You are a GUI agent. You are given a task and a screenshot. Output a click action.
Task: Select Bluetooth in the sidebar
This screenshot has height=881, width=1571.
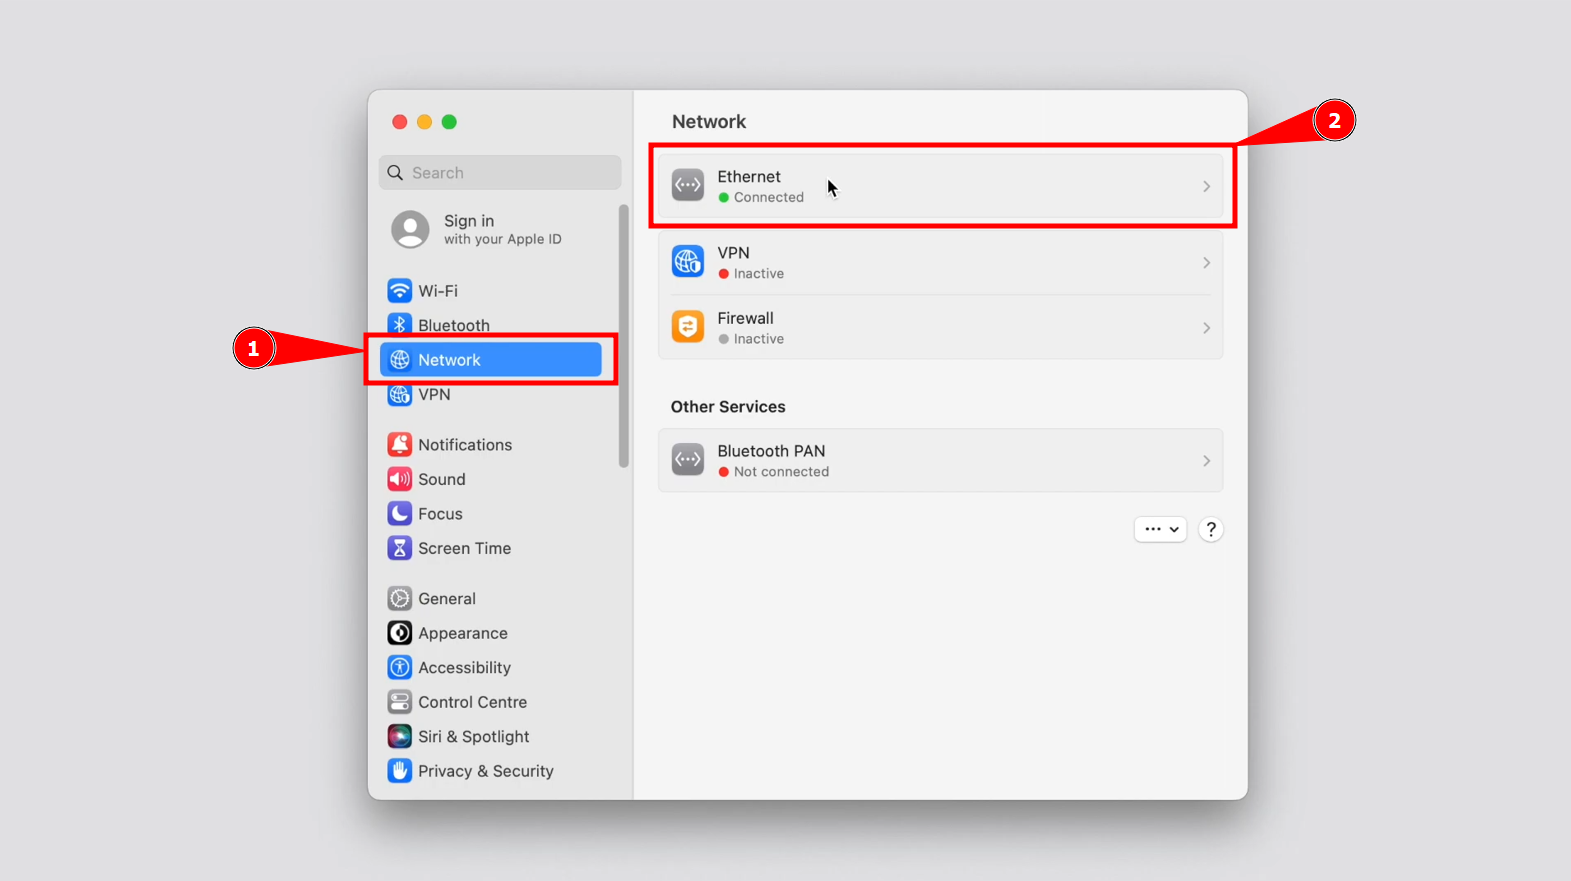click(x=454, y=326)
